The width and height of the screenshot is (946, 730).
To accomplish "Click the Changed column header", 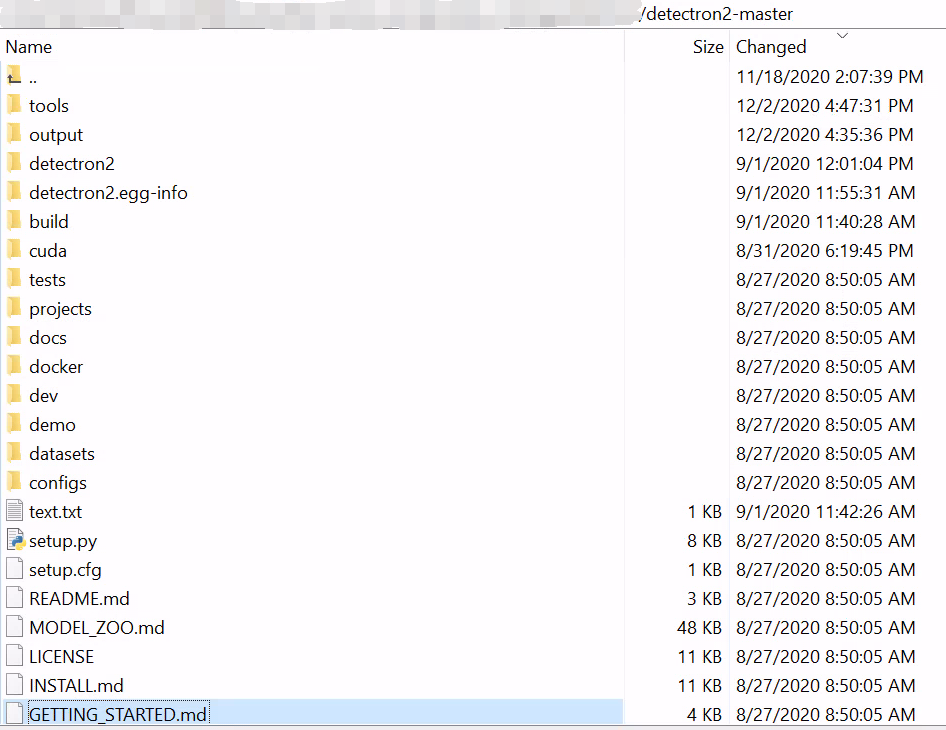I will click(x=771, y=47).
